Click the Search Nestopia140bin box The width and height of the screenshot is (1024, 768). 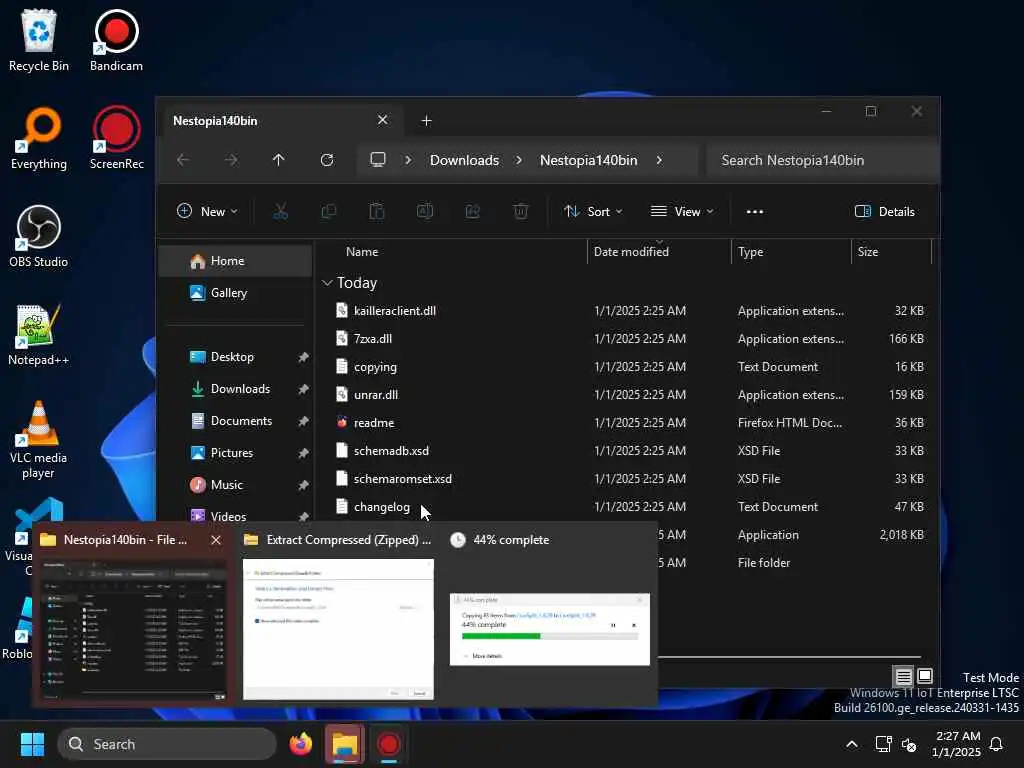click(823, 160)
